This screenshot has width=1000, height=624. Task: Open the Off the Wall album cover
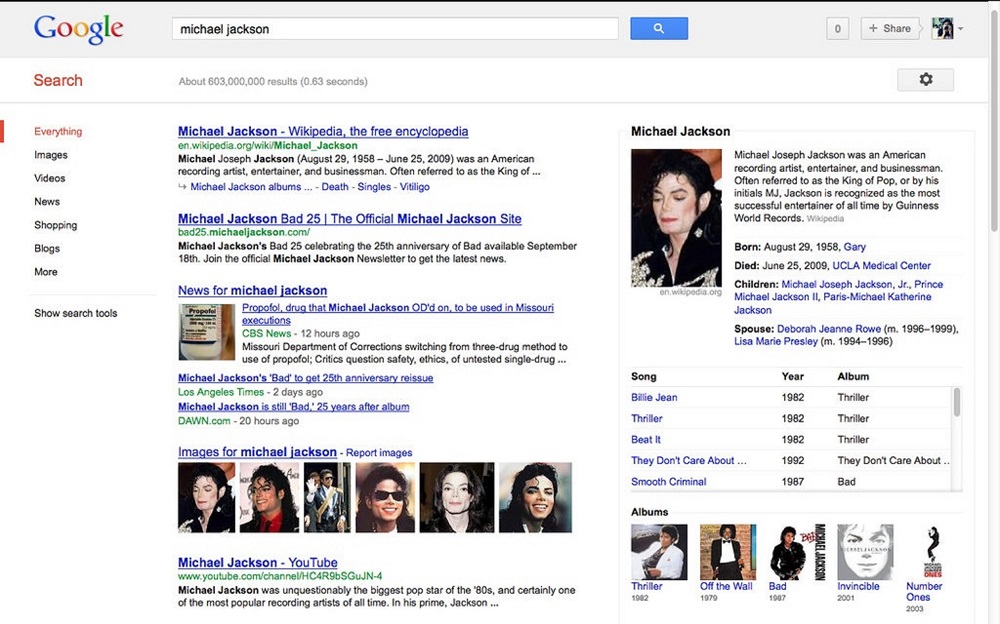tap(727, 552)
